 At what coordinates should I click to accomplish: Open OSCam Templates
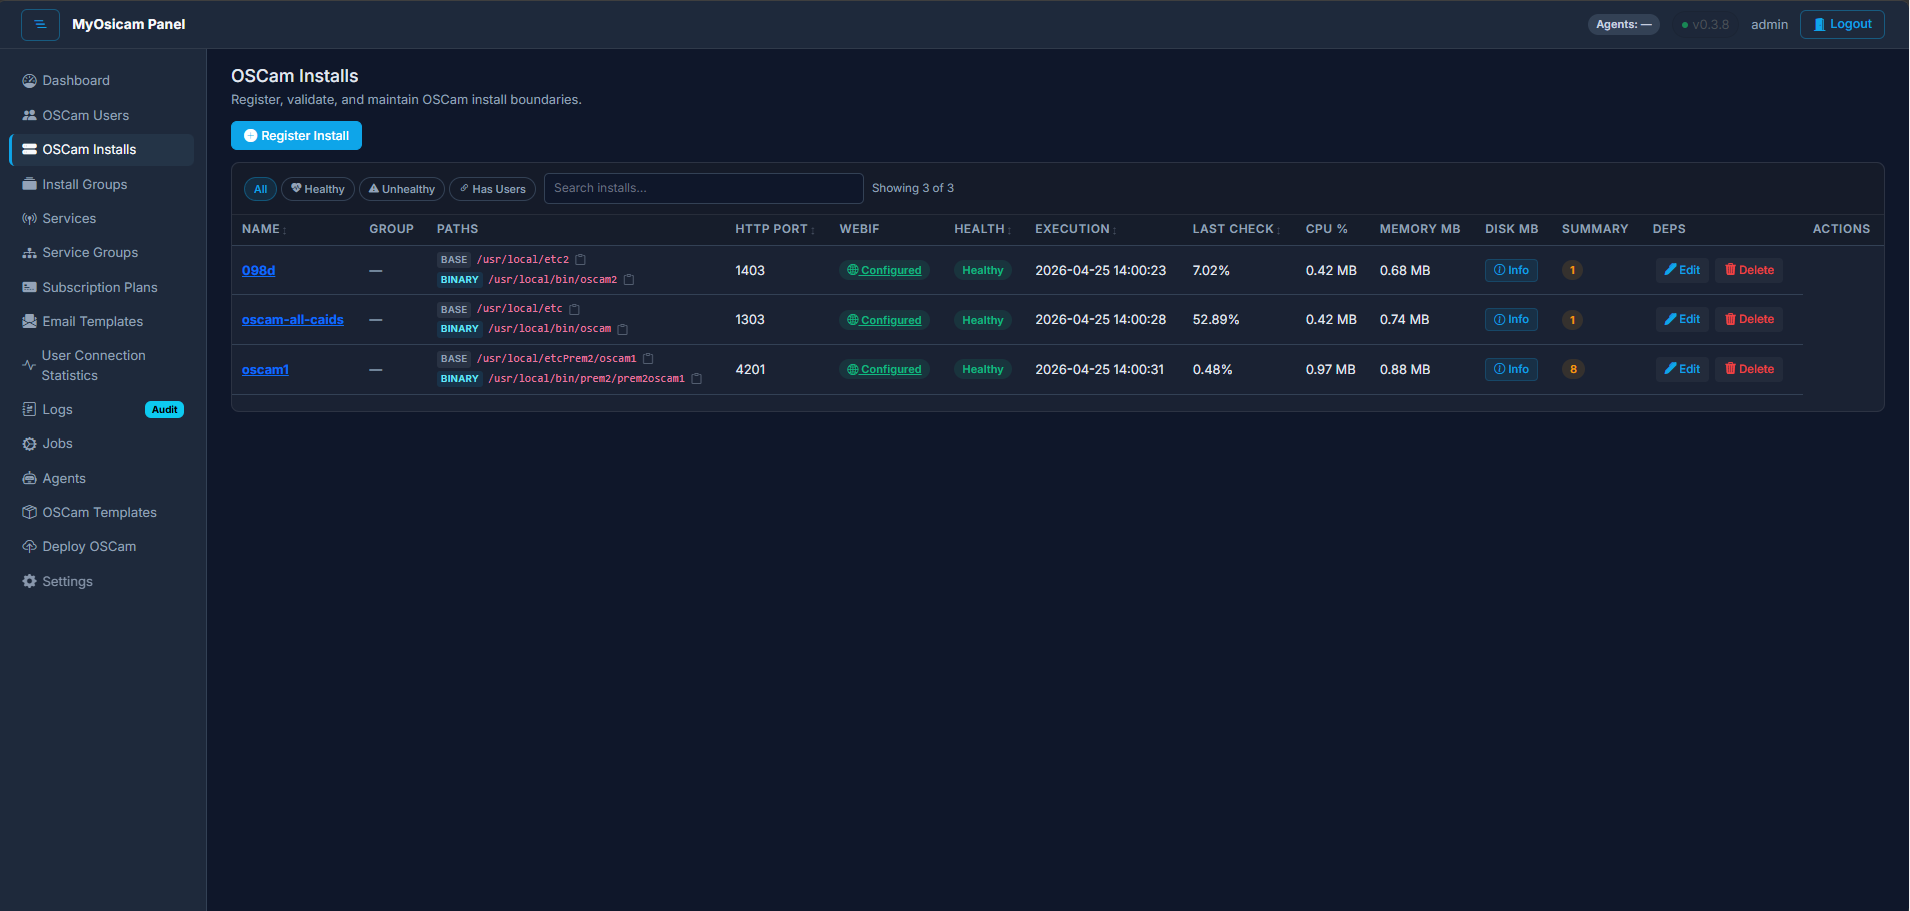tap(101, 512)
